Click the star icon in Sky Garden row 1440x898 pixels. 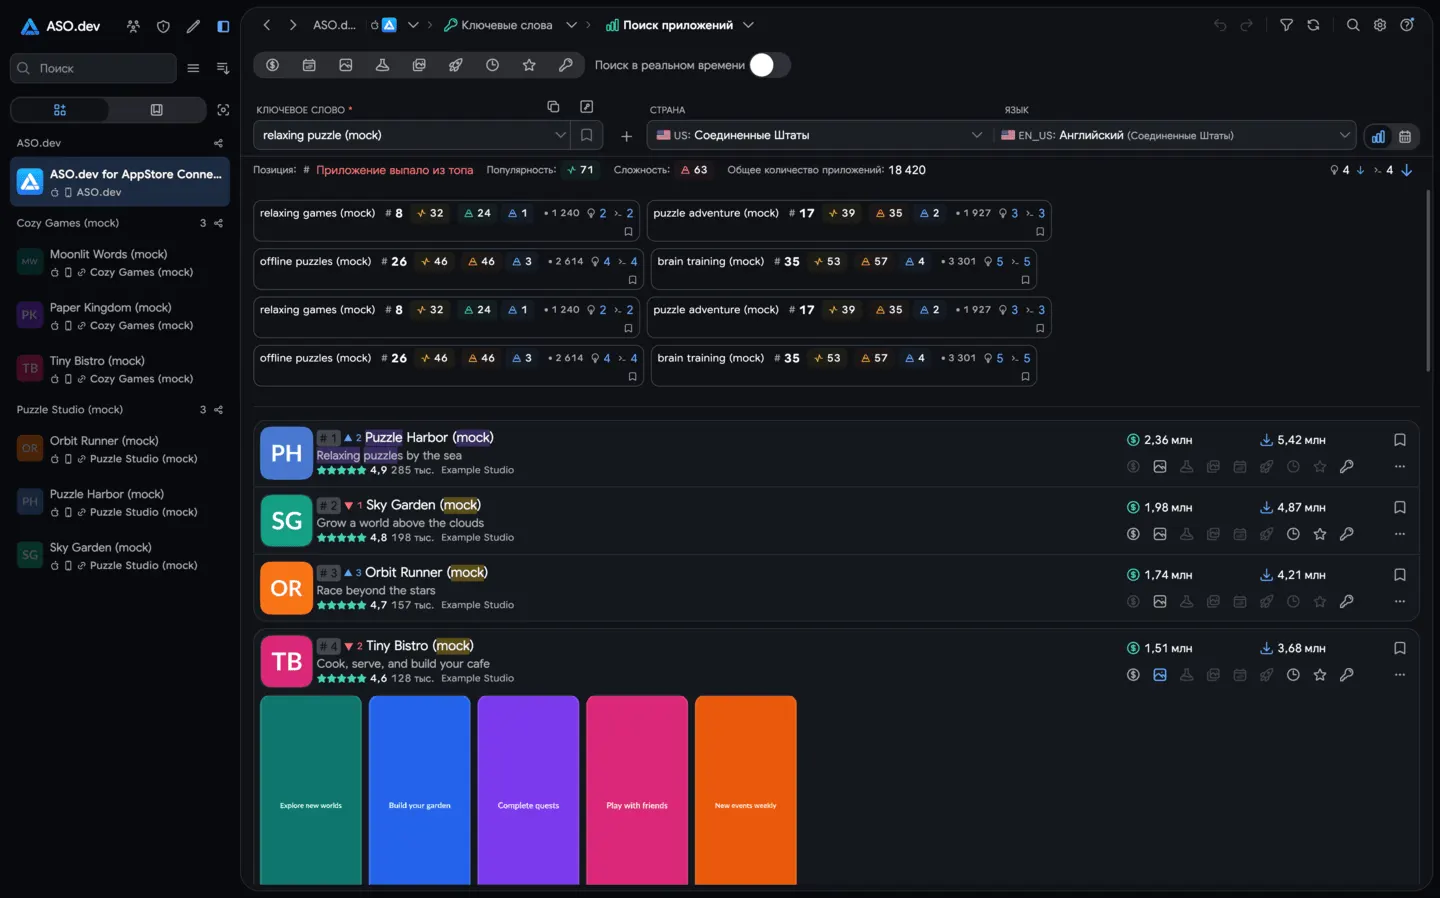pyautogui.click(x=1320, y=534)
